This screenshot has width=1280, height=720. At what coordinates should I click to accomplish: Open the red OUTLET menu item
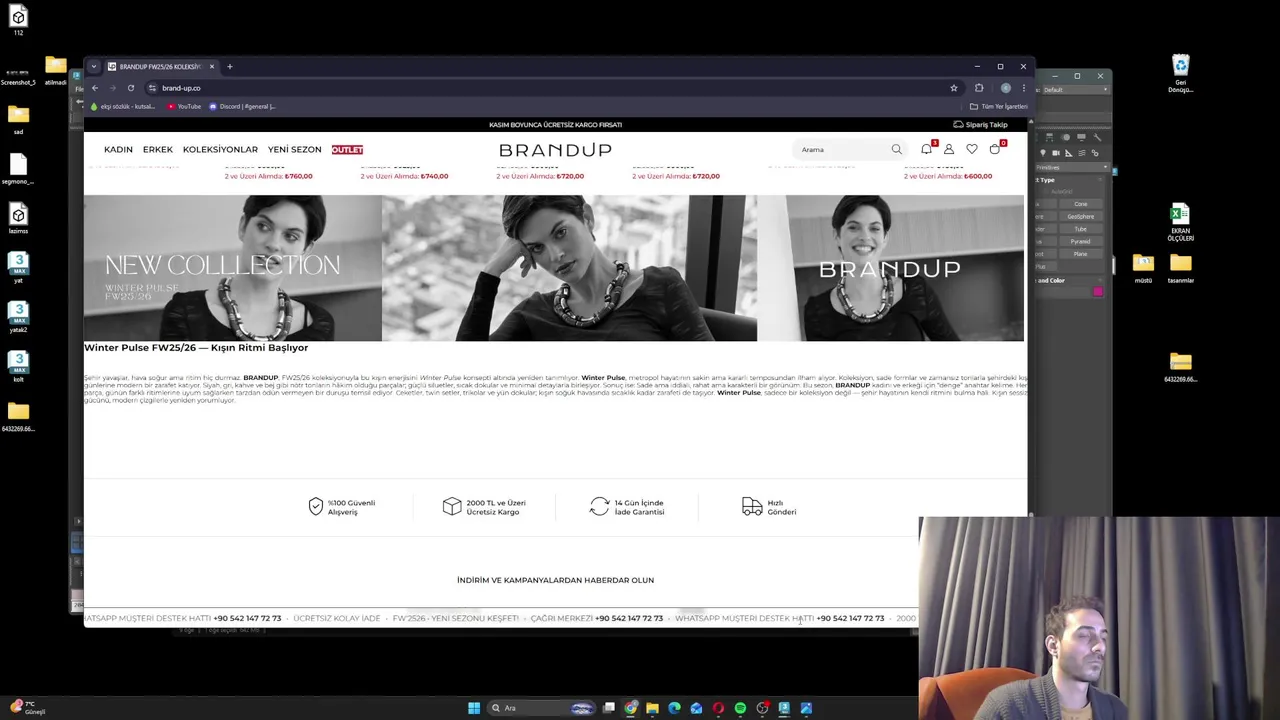[x=347, y=149]
